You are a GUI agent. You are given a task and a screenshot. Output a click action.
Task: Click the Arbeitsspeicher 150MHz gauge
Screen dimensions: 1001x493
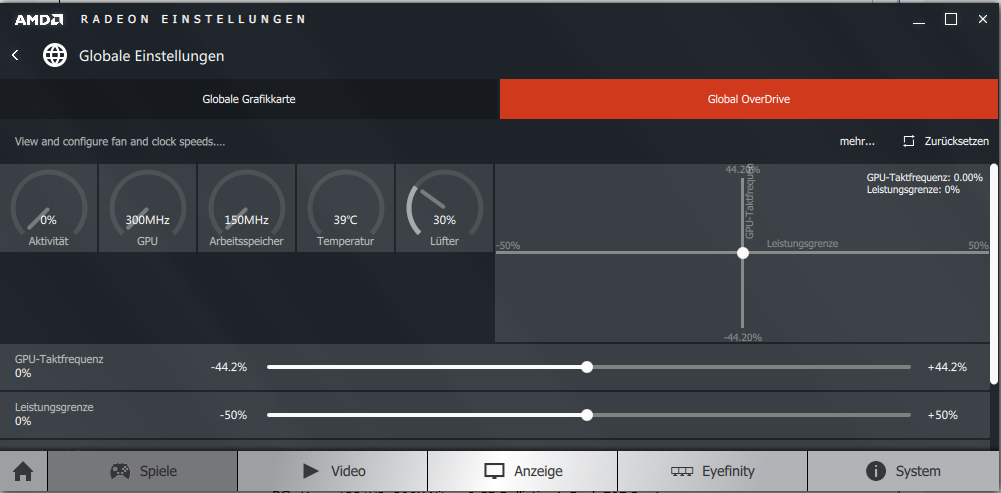246,208
